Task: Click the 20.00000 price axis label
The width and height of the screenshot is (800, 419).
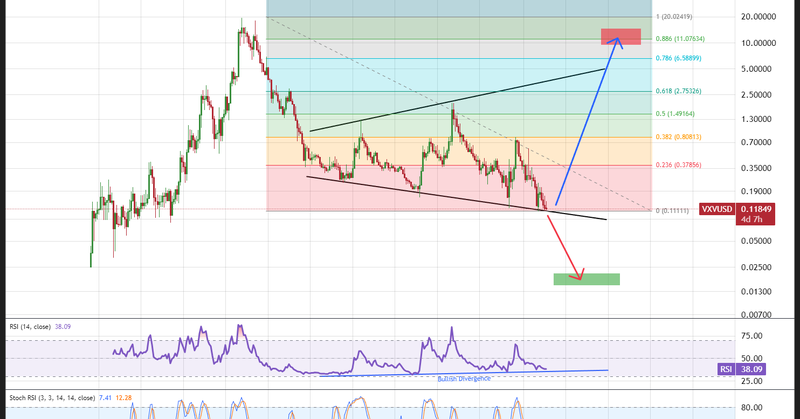Action: point(758,17)
